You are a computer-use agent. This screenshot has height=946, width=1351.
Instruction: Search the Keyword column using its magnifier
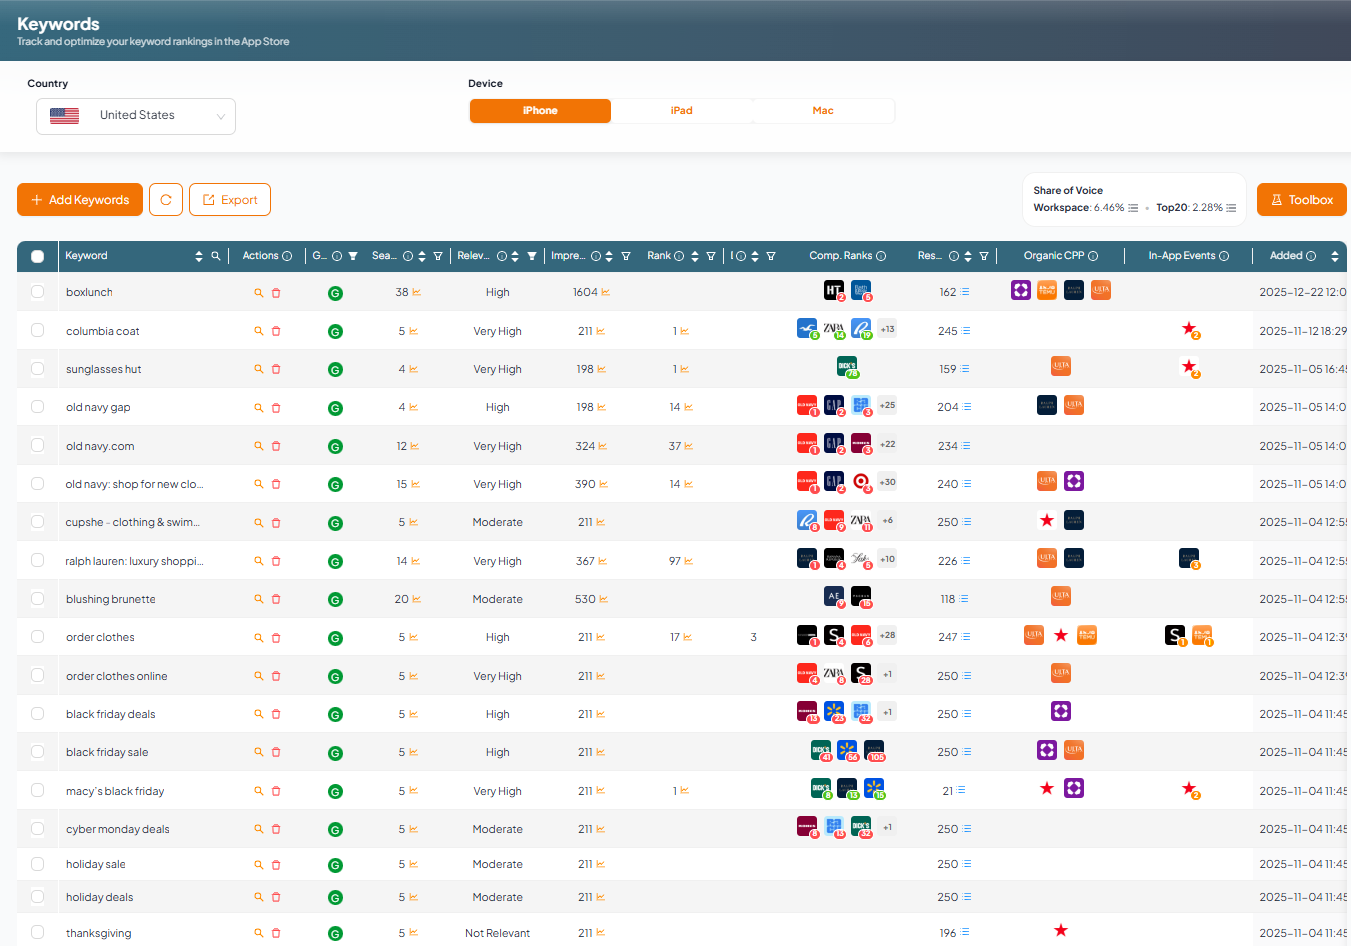tap(215, 256)
